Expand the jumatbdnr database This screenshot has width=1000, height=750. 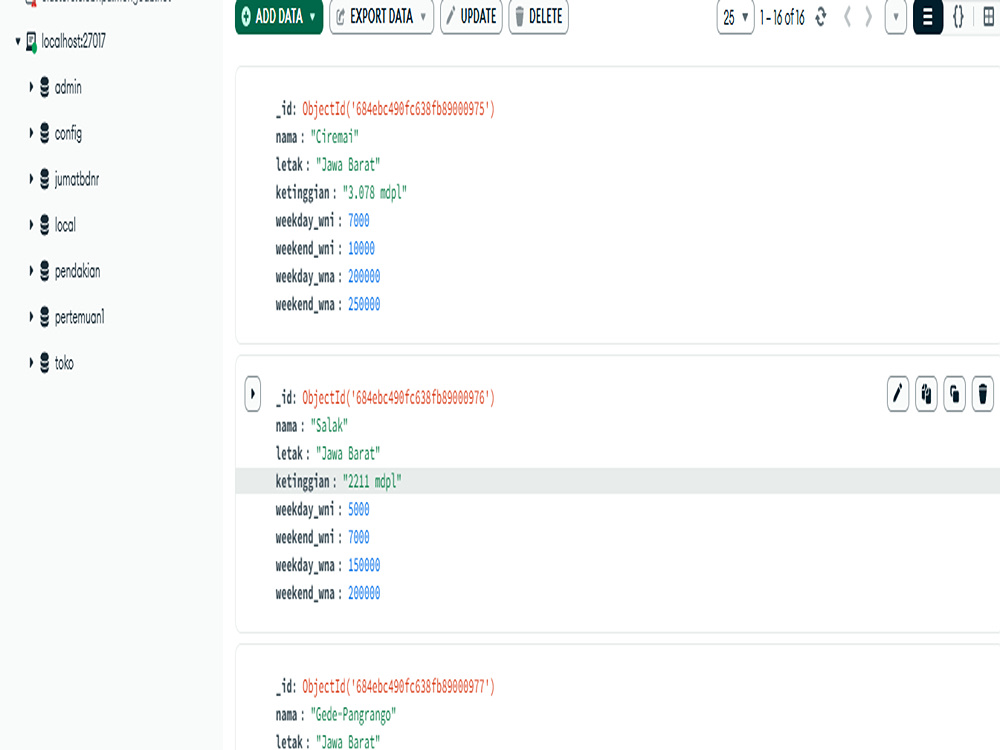pyautogui.click(x=31, y=179)
